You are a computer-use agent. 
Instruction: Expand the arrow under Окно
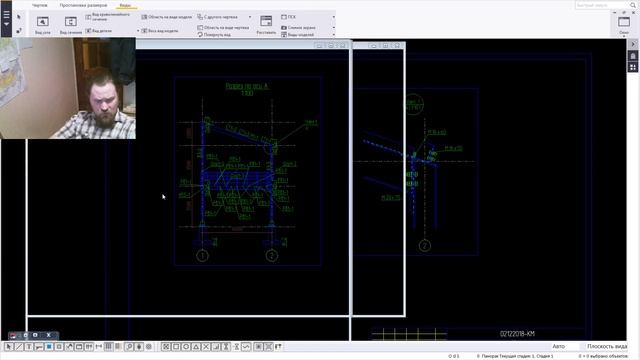[x=624, y=36]
